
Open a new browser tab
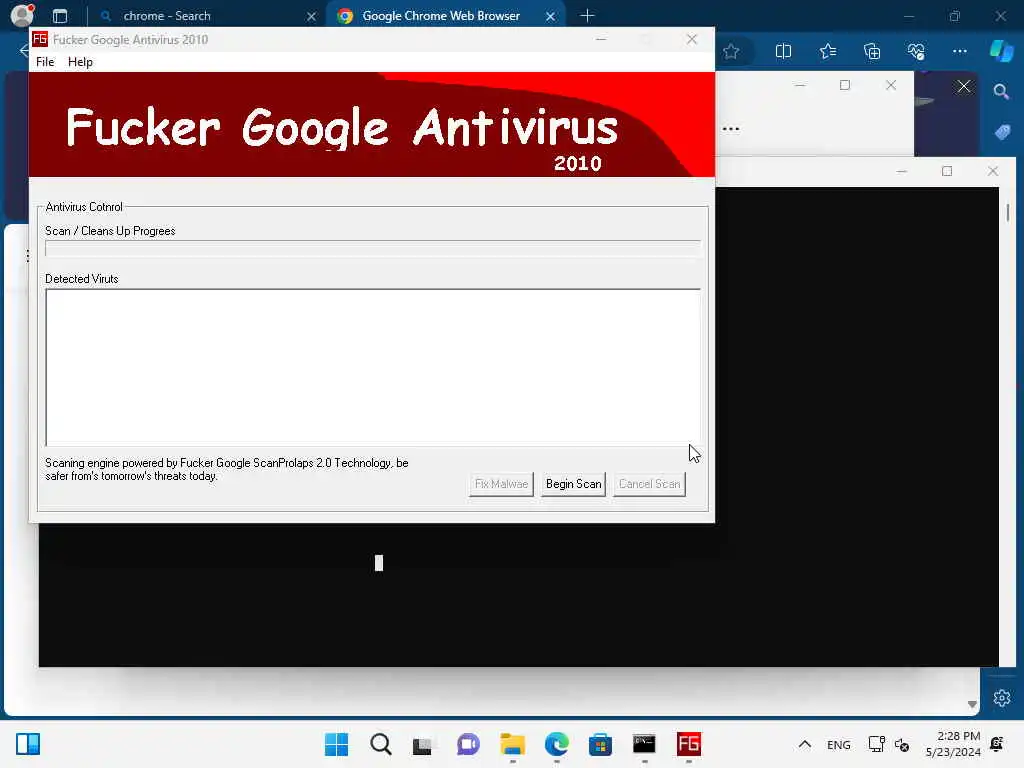point(587,16)
